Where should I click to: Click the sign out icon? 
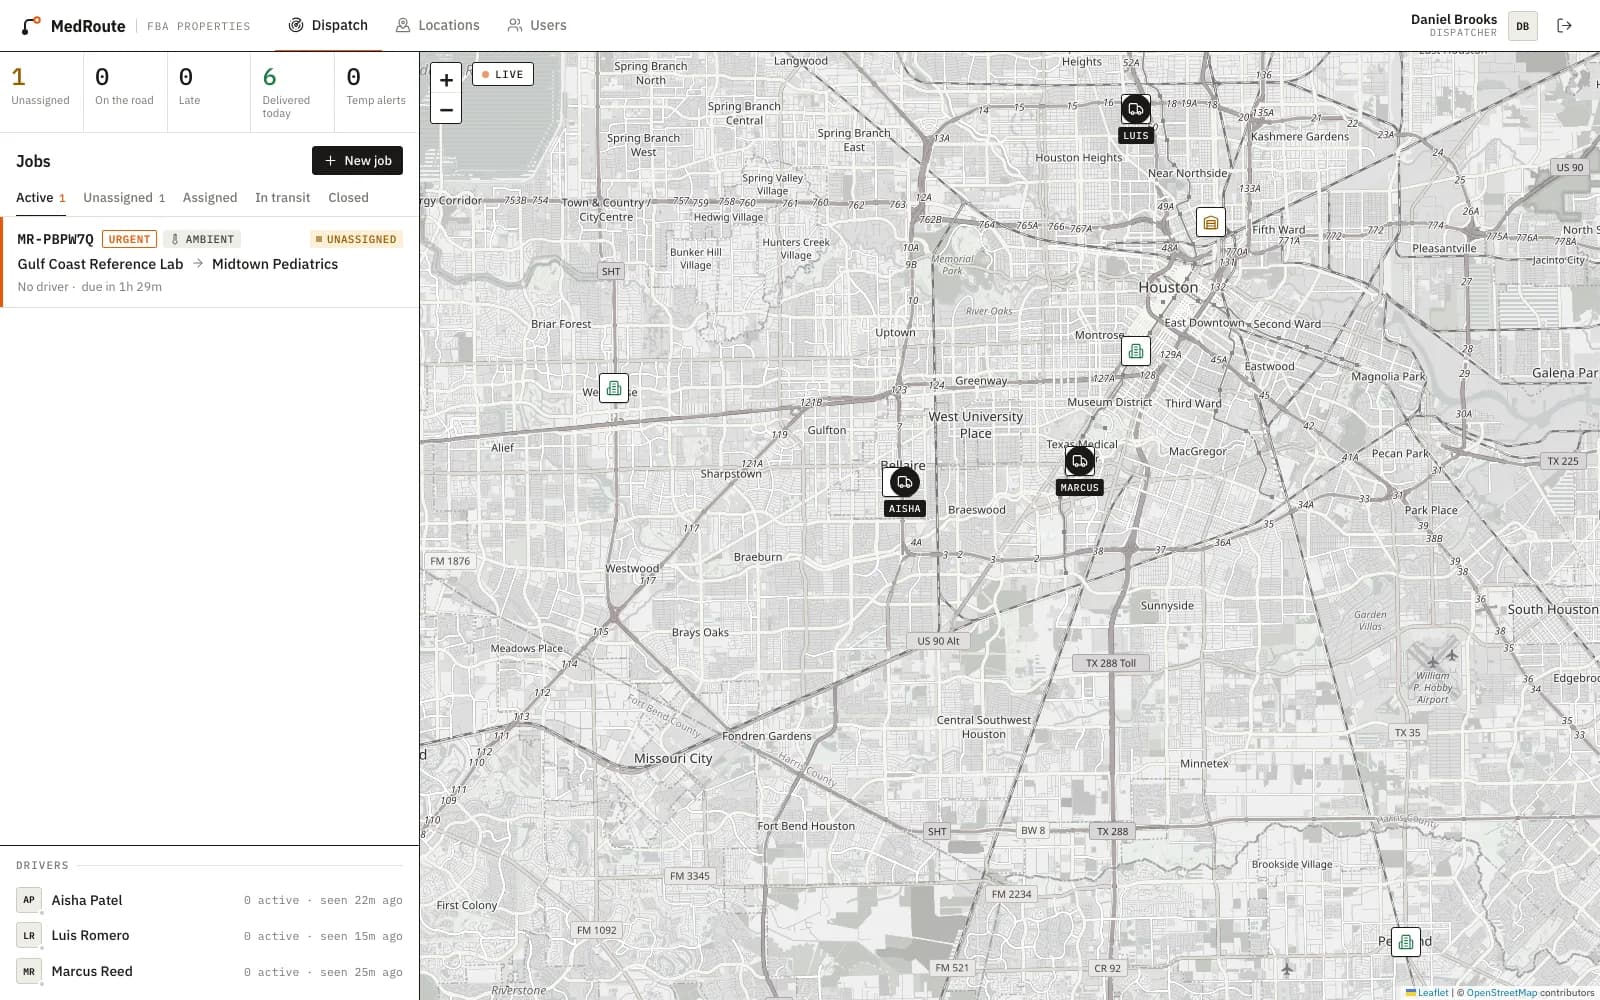(x=1564, y=26)
